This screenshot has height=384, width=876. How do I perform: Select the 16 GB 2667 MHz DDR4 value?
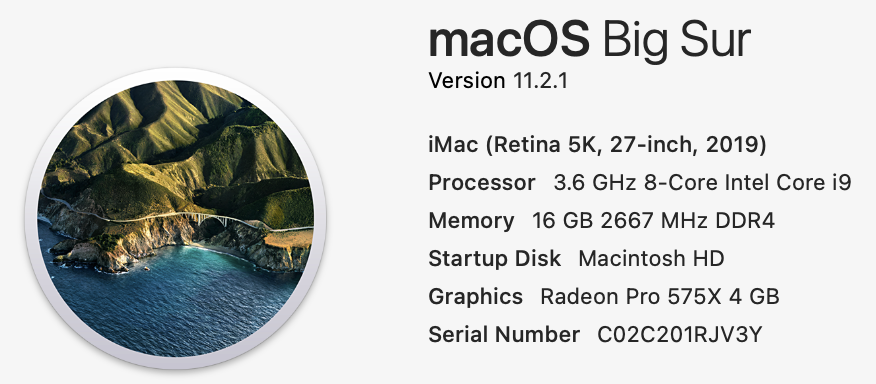(653, 221)
